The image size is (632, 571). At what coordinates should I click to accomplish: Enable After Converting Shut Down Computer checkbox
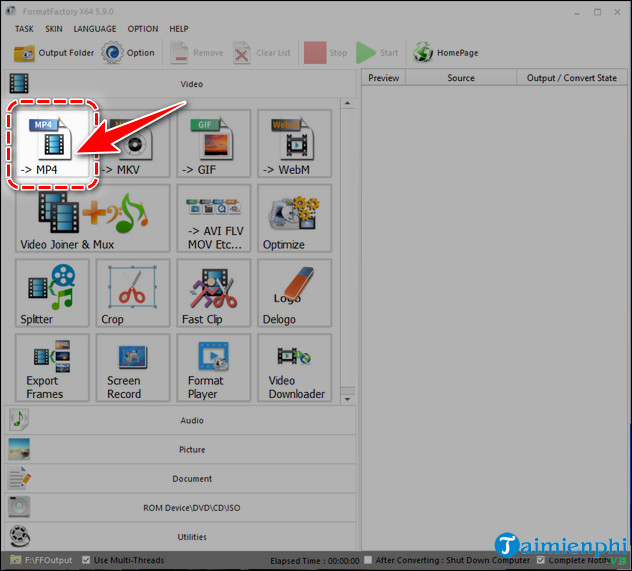pos(368,560)
